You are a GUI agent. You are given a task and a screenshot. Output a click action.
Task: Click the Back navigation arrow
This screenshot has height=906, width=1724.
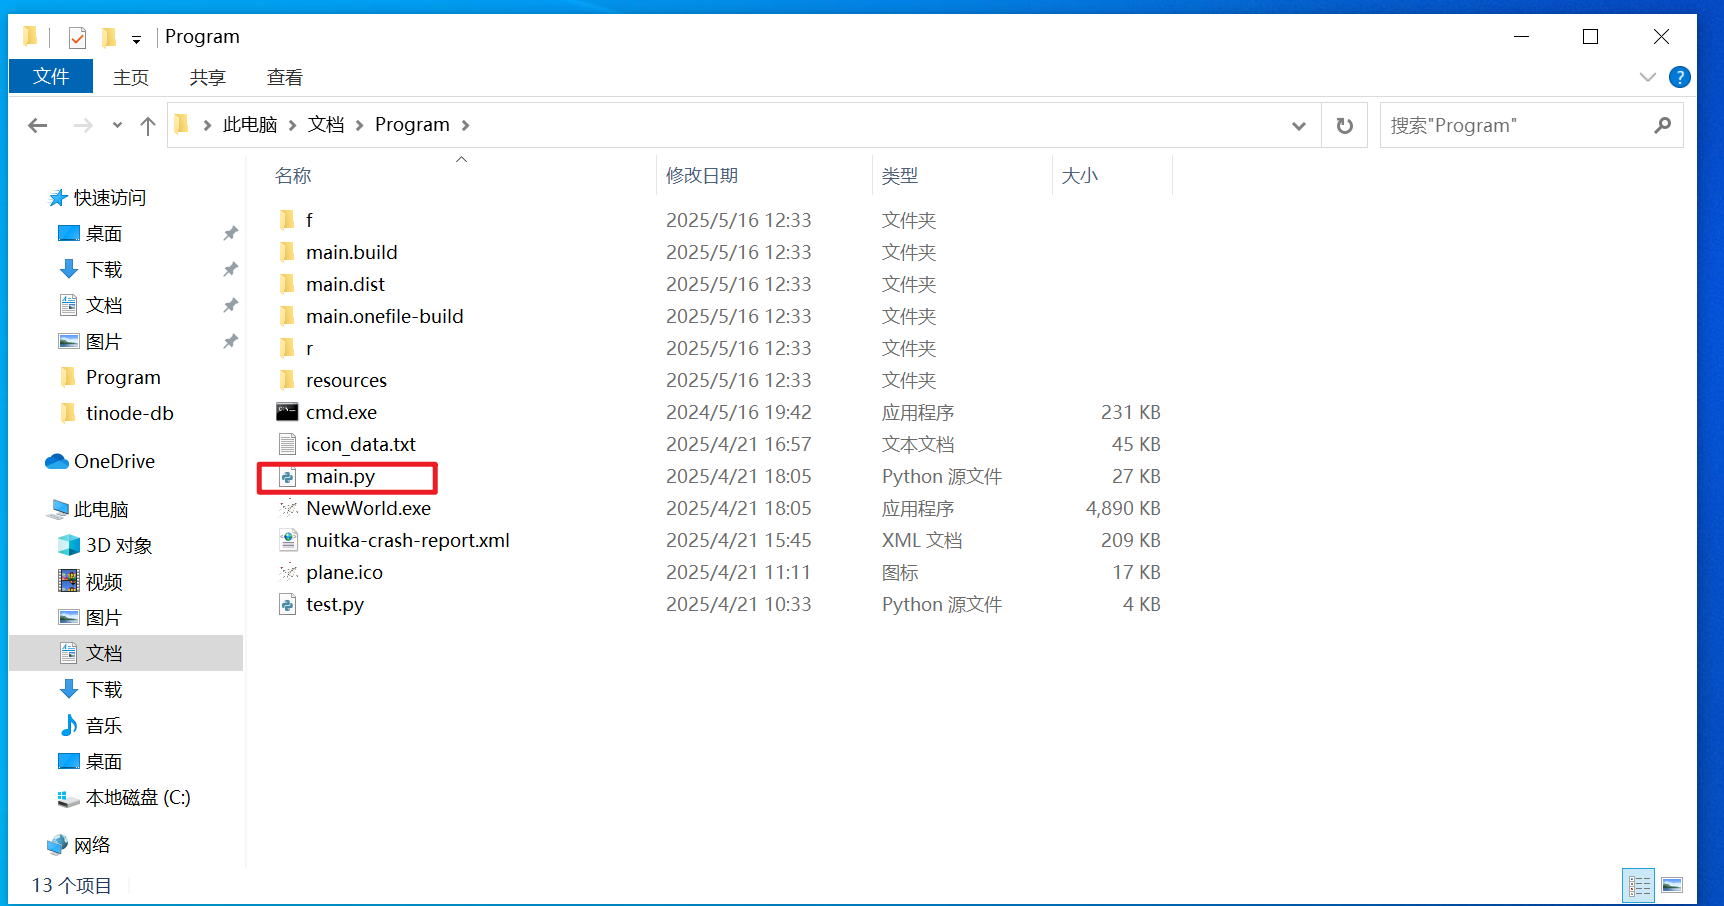pos(38,125)
